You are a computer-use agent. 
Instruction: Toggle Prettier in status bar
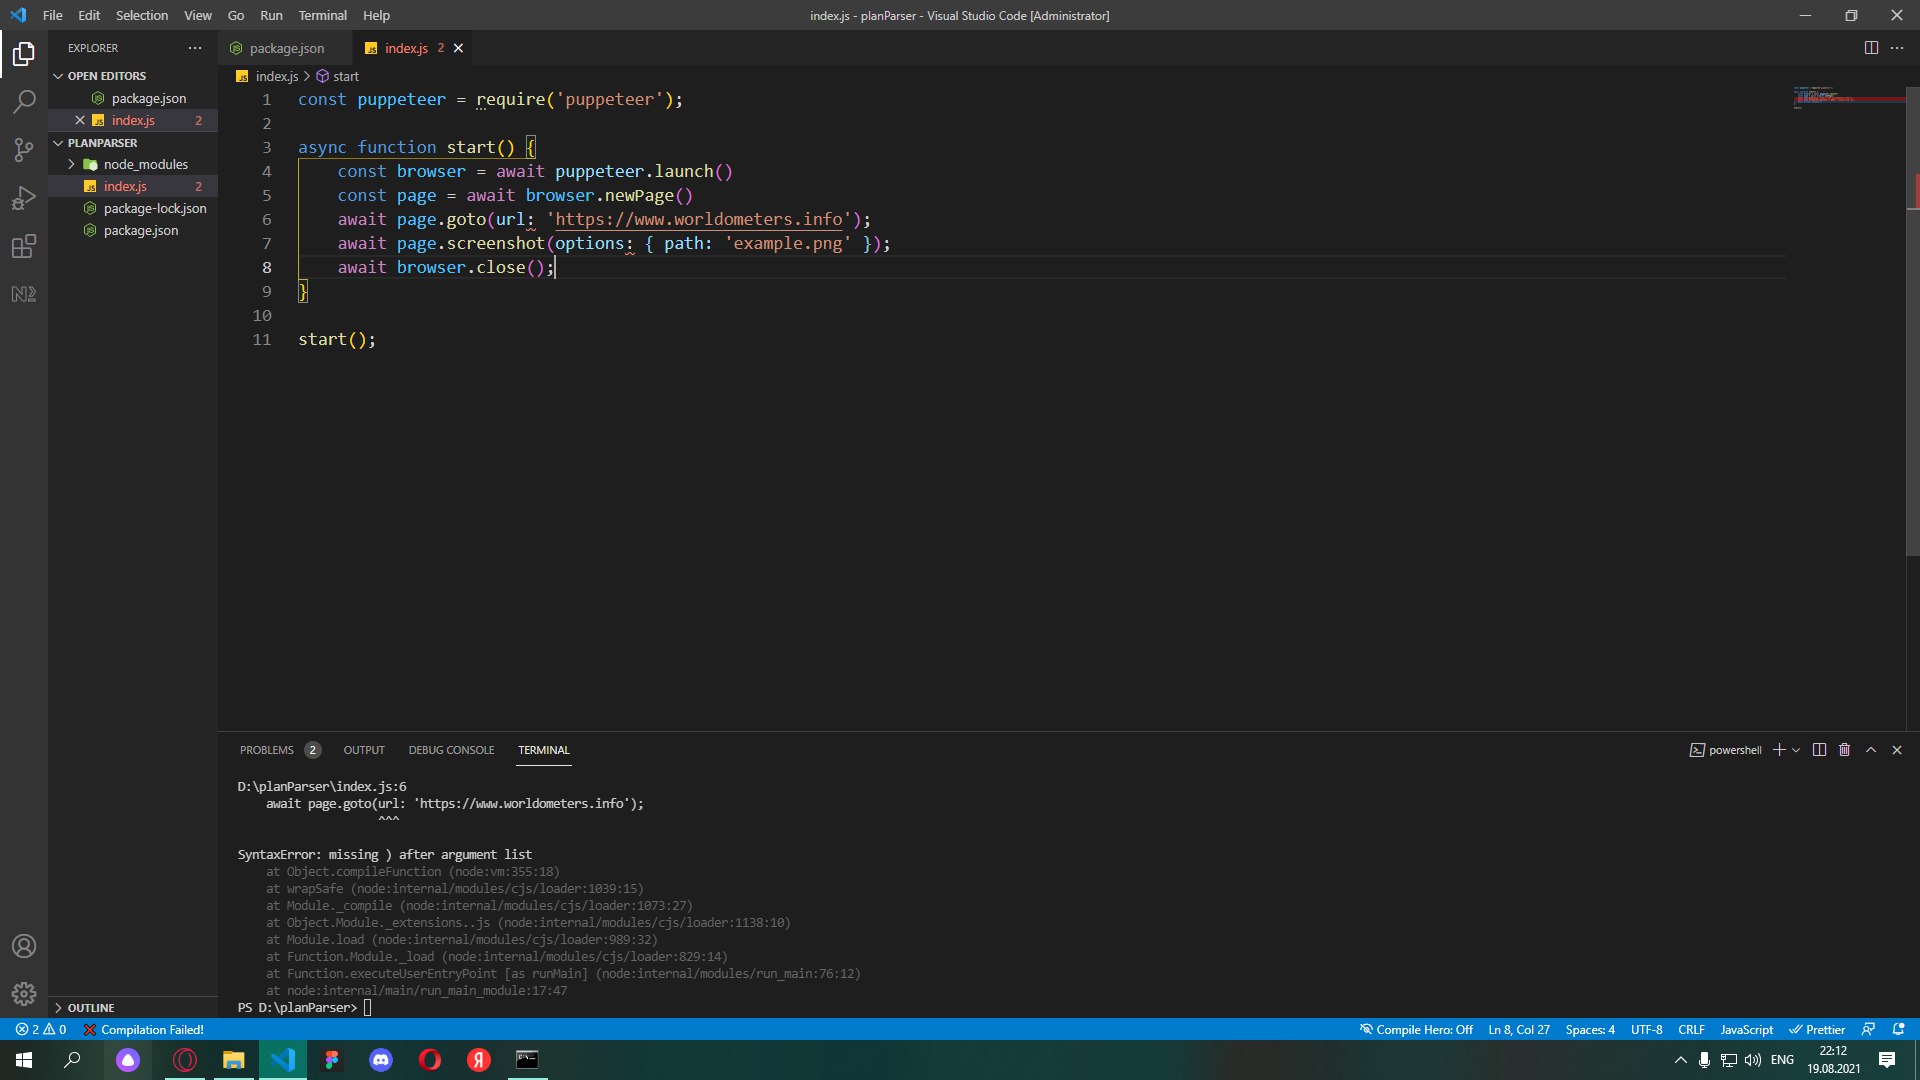pos(1817,1029)
